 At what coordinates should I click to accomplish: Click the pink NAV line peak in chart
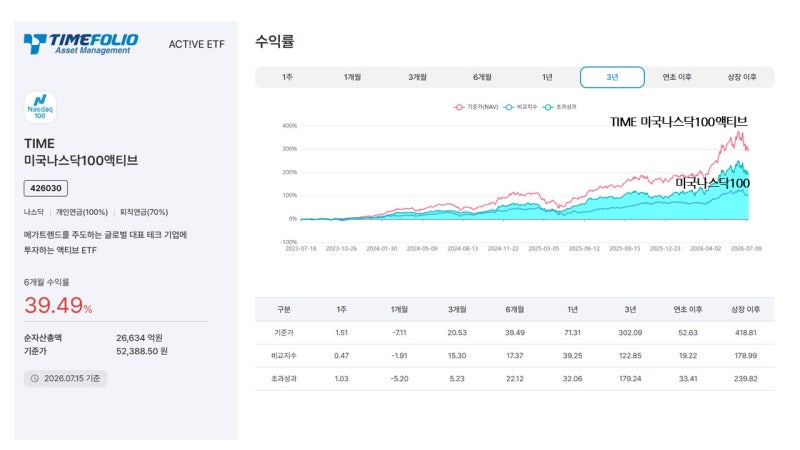point(739,133)
